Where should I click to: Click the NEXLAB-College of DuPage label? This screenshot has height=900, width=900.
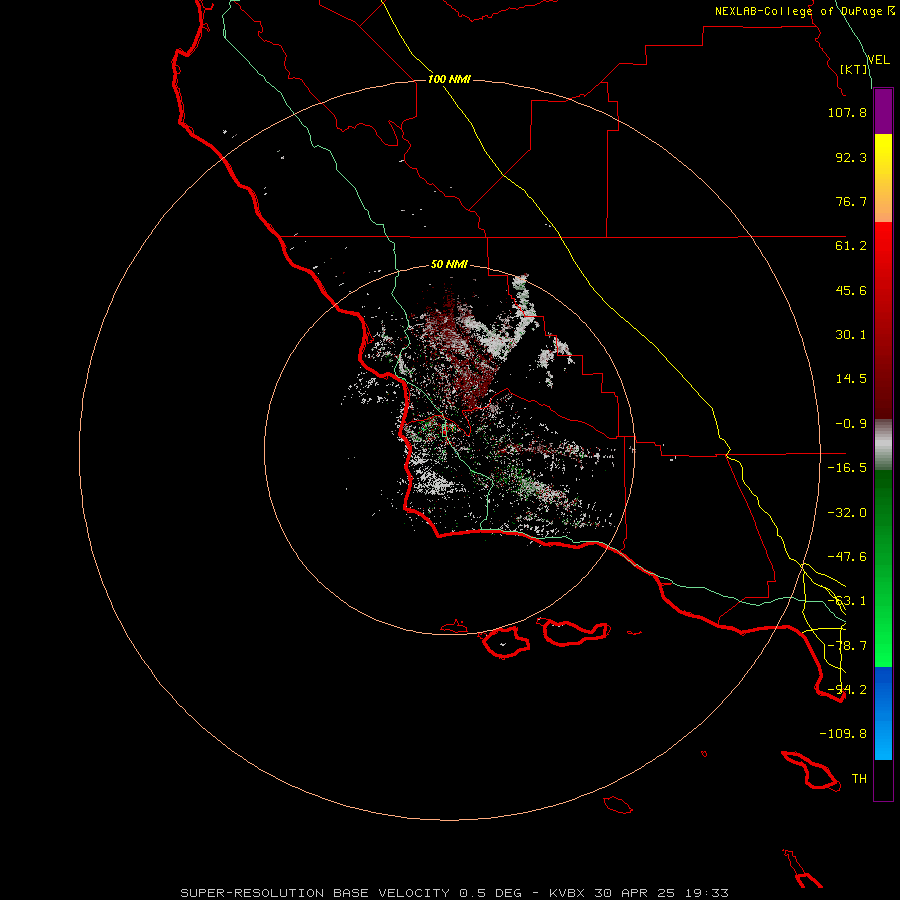(x=804, y=11)
